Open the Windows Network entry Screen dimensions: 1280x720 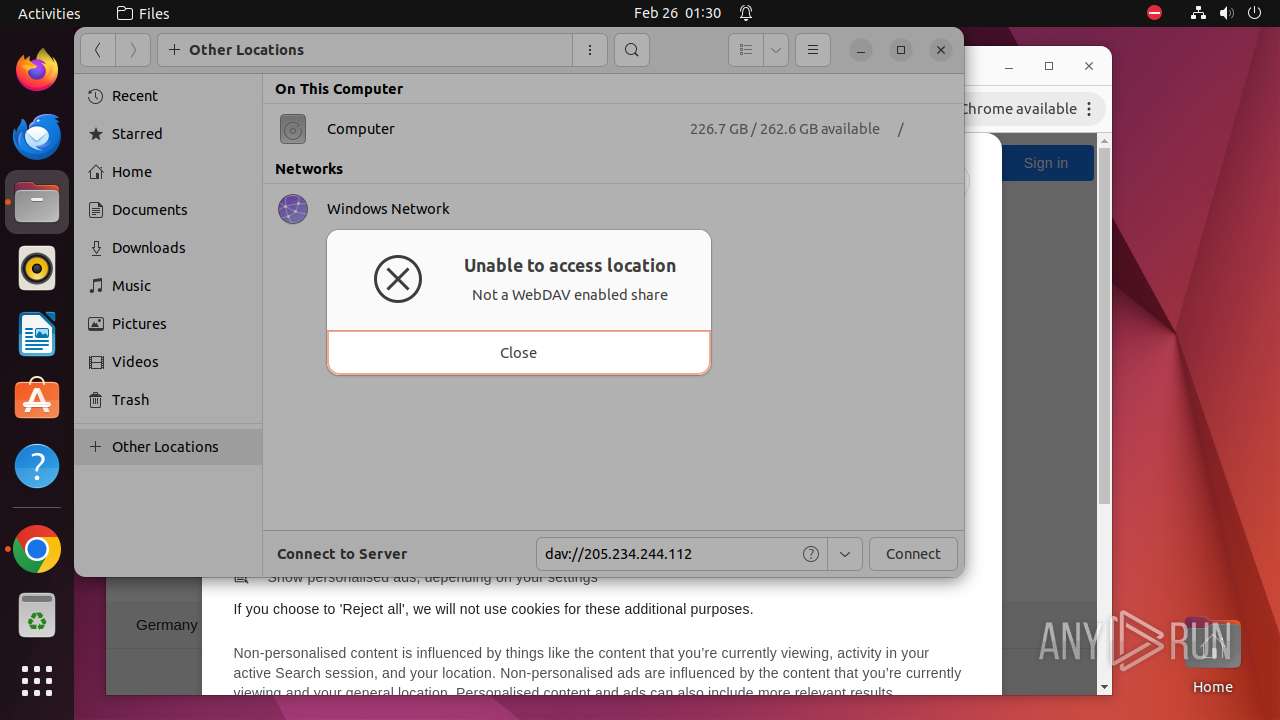(613, 209)
